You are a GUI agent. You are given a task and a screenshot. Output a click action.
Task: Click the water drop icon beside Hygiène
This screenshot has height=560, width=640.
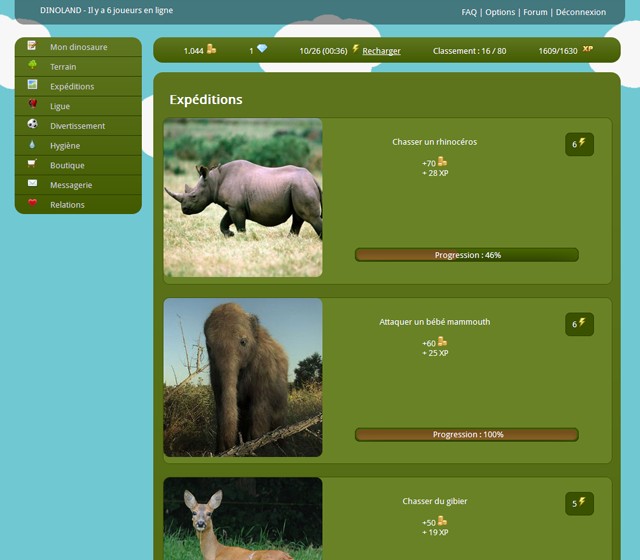[x=32, y=144]
